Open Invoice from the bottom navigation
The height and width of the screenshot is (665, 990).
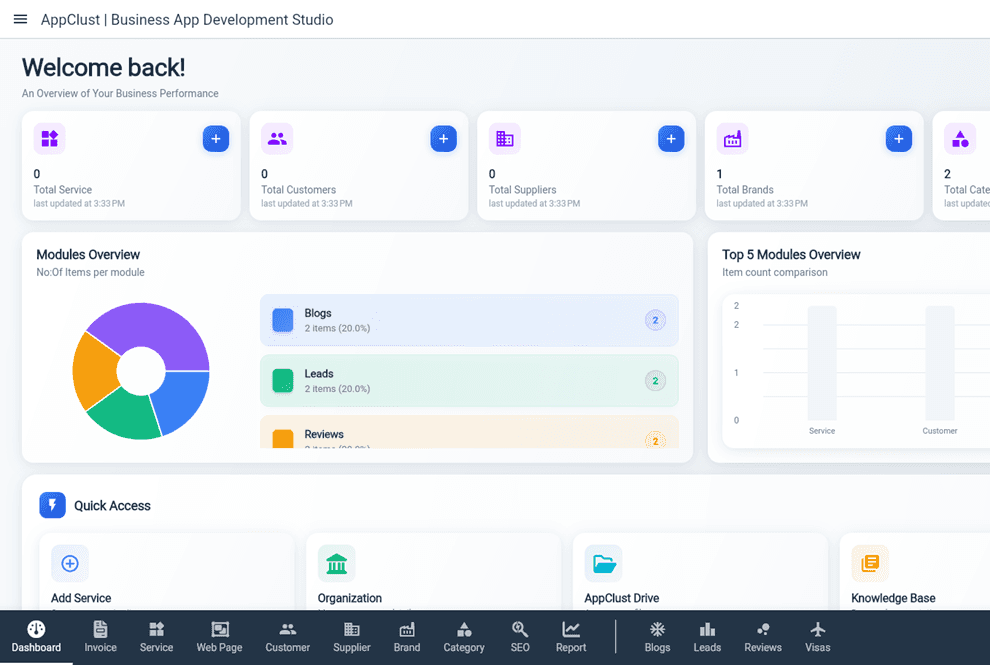pyautogui.click(x=100, y=637)
